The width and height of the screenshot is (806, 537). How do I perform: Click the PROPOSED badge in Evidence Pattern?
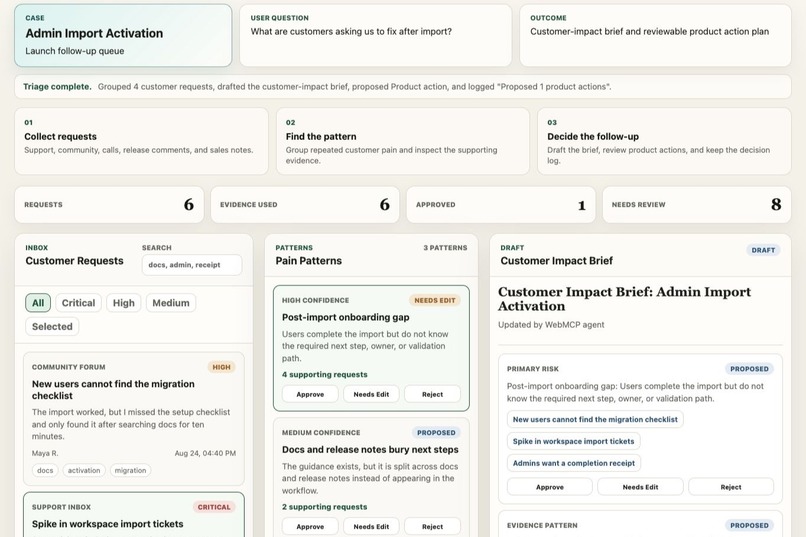749,525
